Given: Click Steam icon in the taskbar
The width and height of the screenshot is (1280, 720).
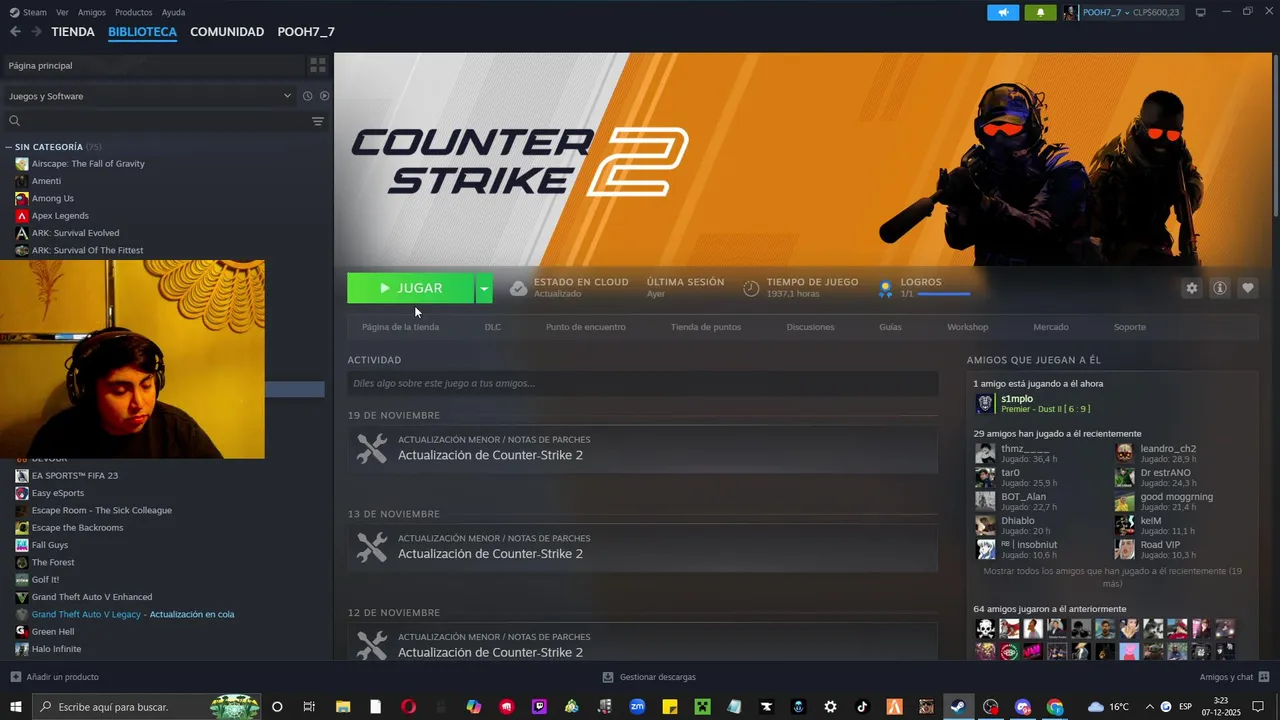Looking at the screenshot, I should [x=958, y=707].
